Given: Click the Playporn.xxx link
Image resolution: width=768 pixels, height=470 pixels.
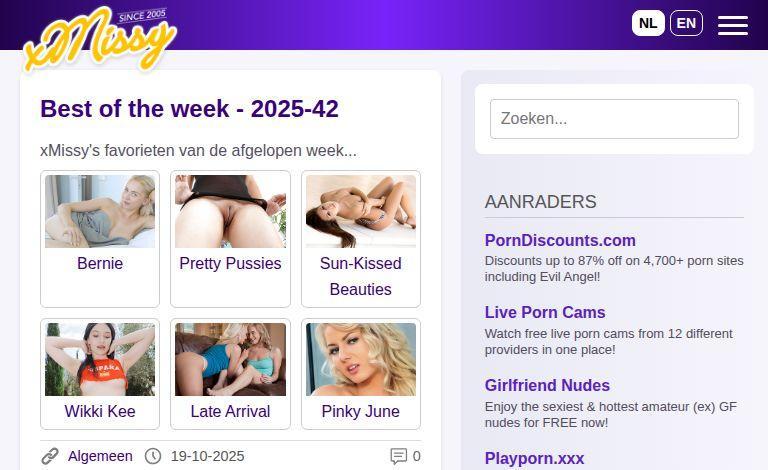Looking at the screenshot, I should pos(534,458).
